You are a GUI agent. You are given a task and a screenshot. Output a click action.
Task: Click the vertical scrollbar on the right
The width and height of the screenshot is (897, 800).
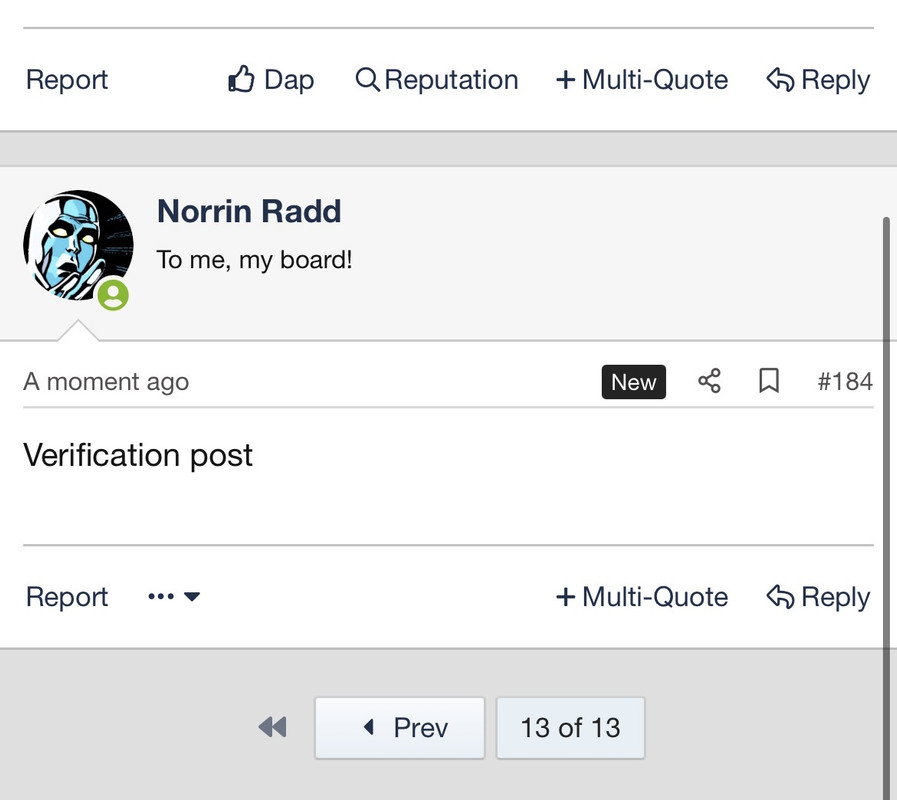(x=886, y=500)
